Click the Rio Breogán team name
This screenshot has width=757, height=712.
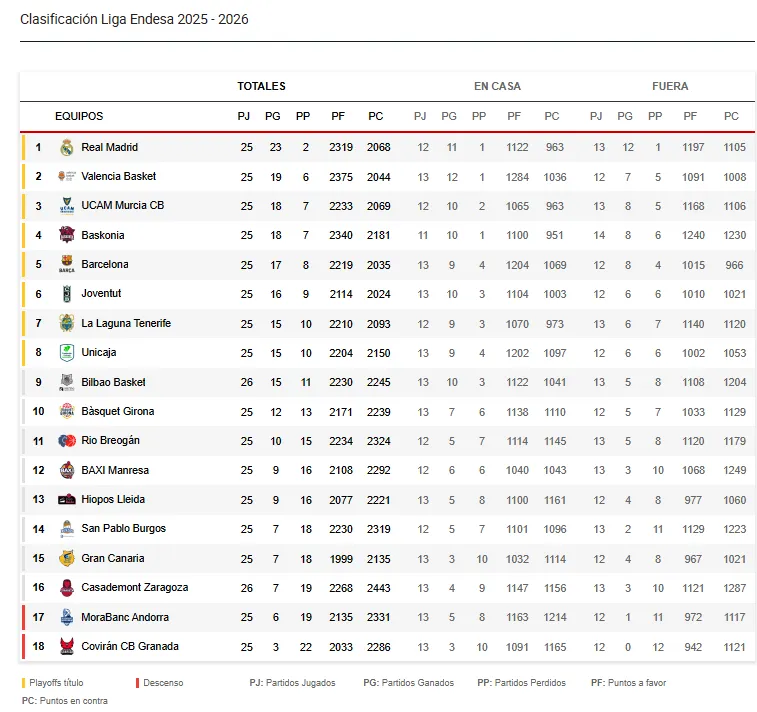pyautogui.click(x=111, y=441)
